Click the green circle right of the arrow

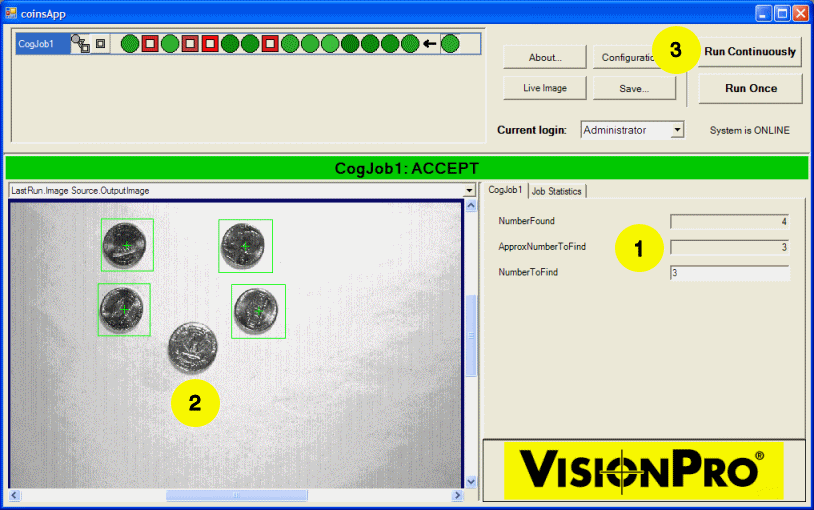point(450,44)
